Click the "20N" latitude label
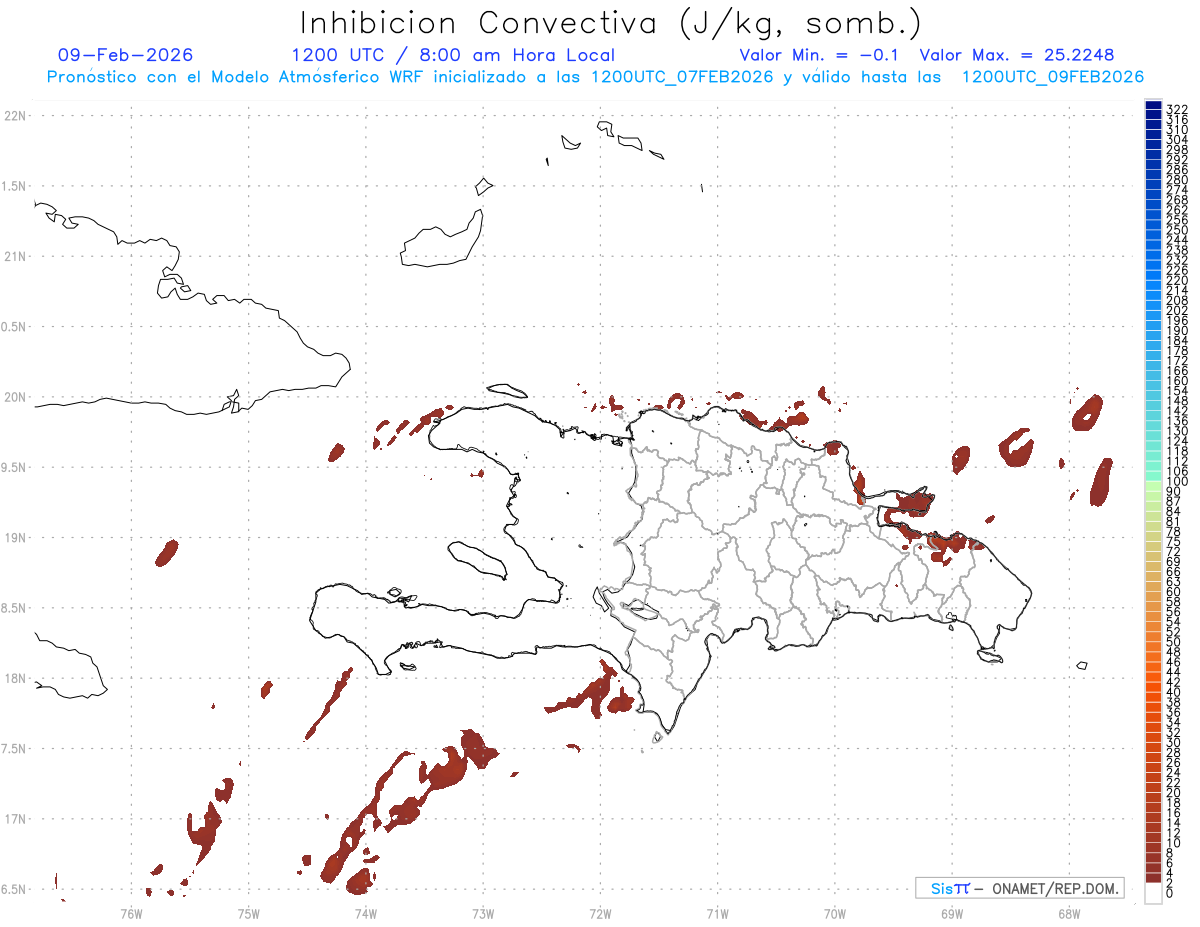Viewport: 1200px width, 927px height. pyautogui.click(x=14, y=397)
